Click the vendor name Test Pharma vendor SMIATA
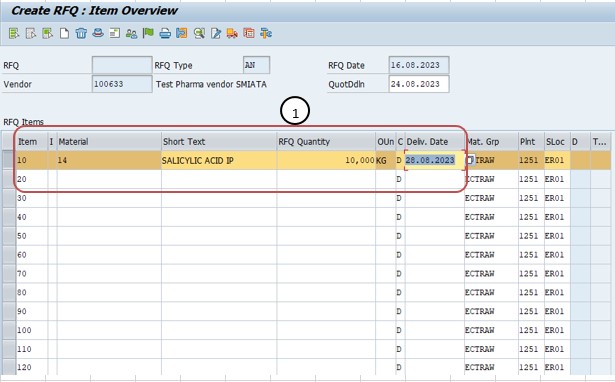This screenshot has width=615, height=382. 211,84
